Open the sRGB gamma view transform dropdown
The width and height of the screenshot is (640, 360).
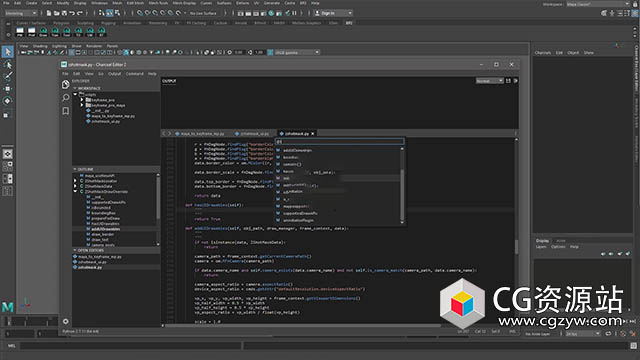point(297,52)
